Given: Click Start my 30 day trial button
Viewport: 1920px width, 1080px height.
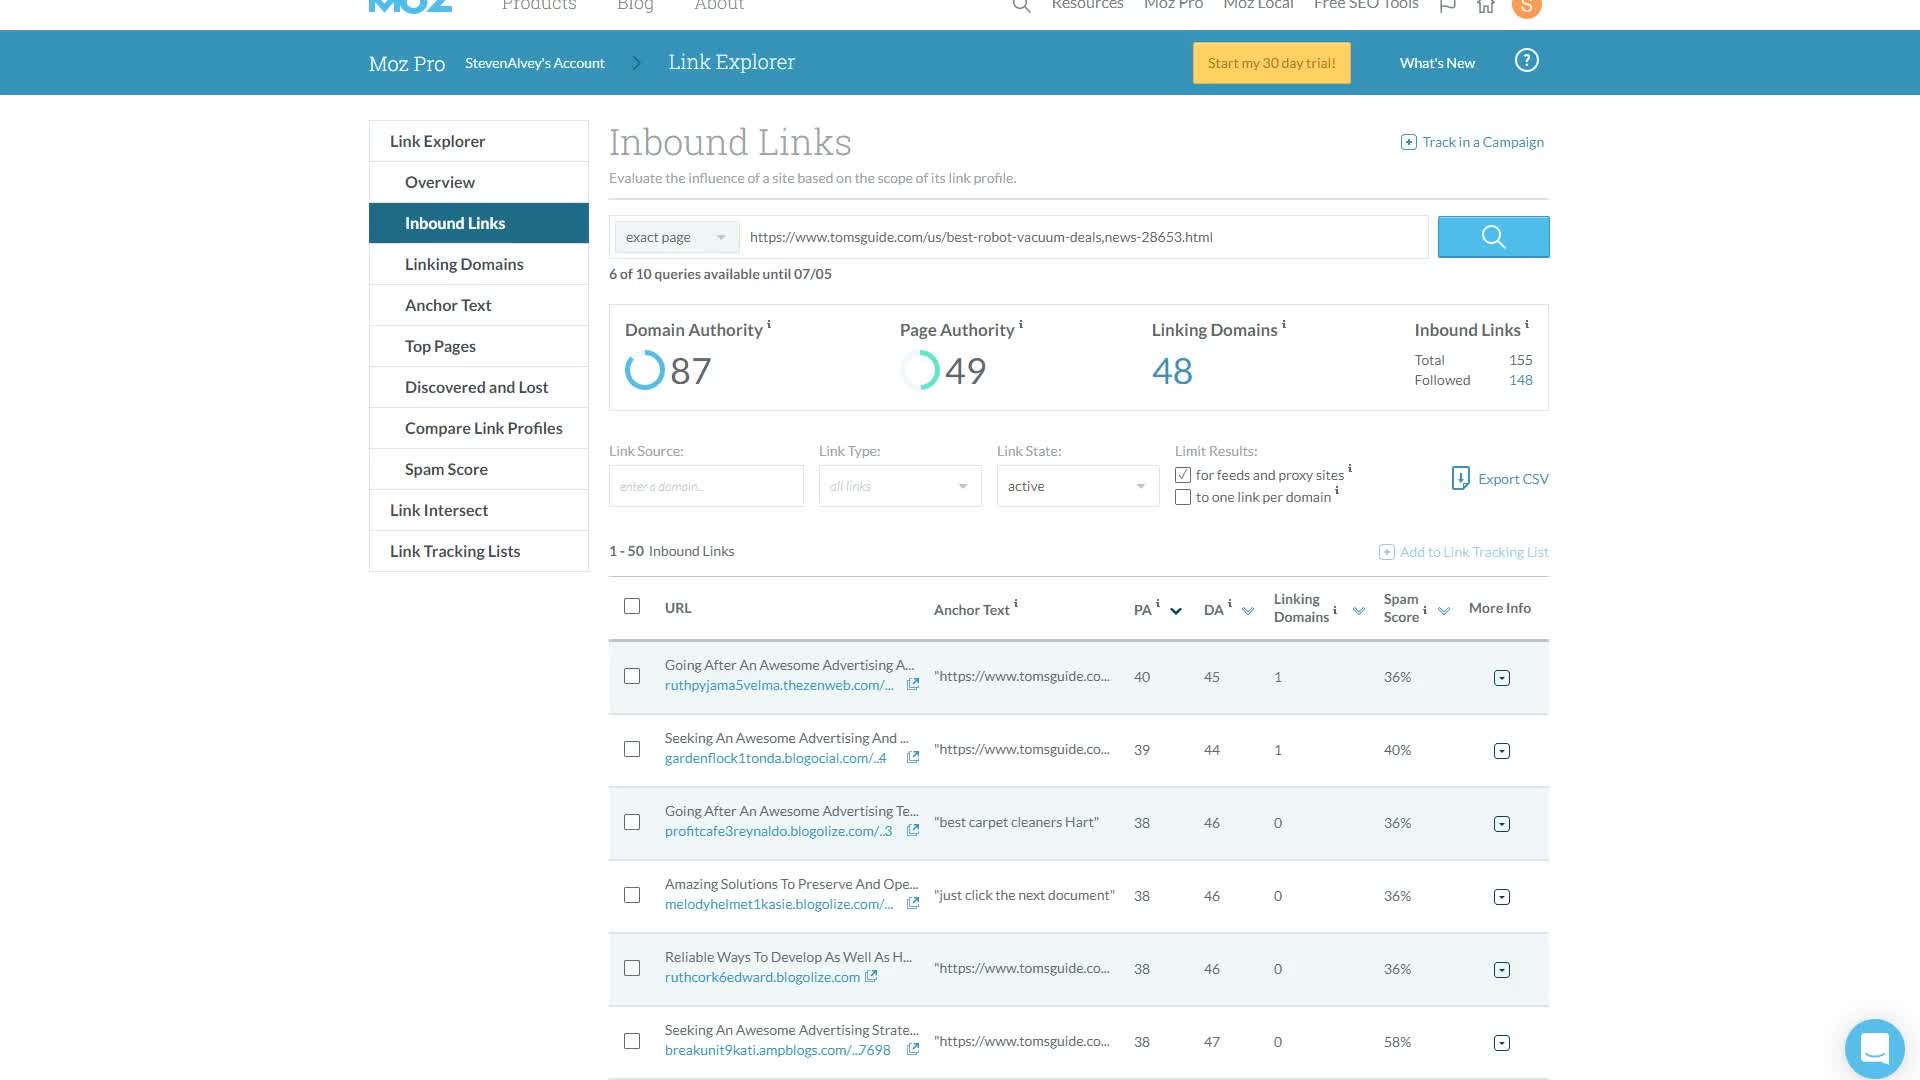Looking at the screenshot, I should pyautogui.click(x=1271, y=63).
